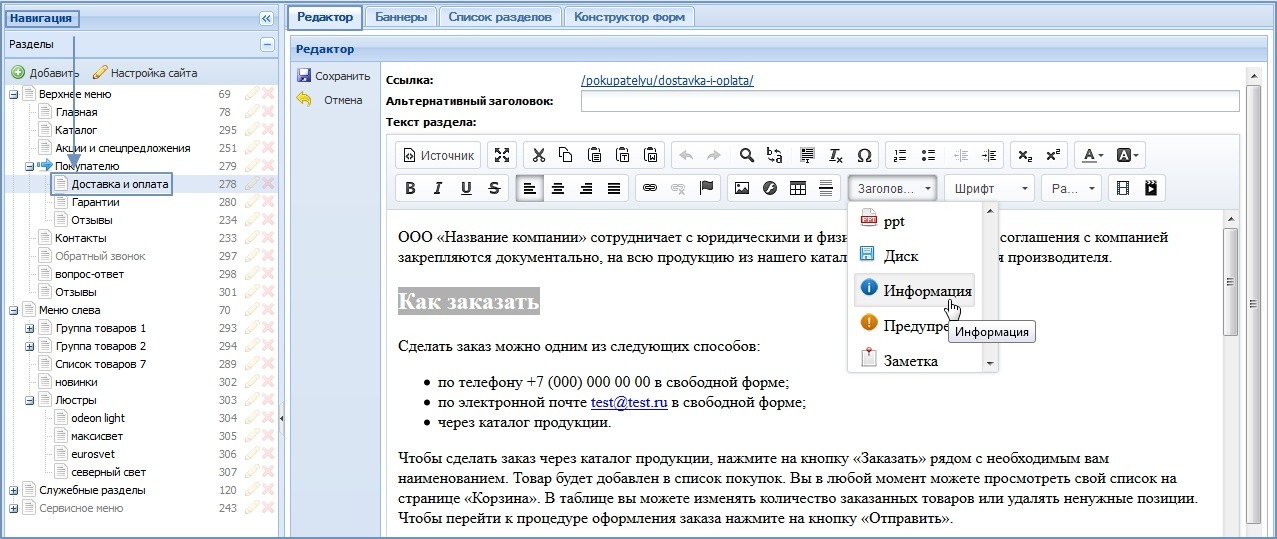Image resolution: width=1277 pixels, height=539 pixels.
Task: Open the /pokupatelyu/dostavka-i-oplata/ link
Action: pos(667,81)
